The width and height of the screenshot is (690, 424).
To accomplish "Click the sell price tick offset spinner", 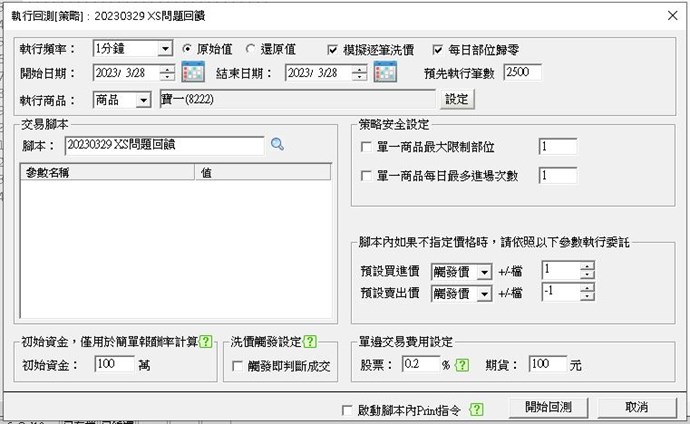I will point(587,292).
